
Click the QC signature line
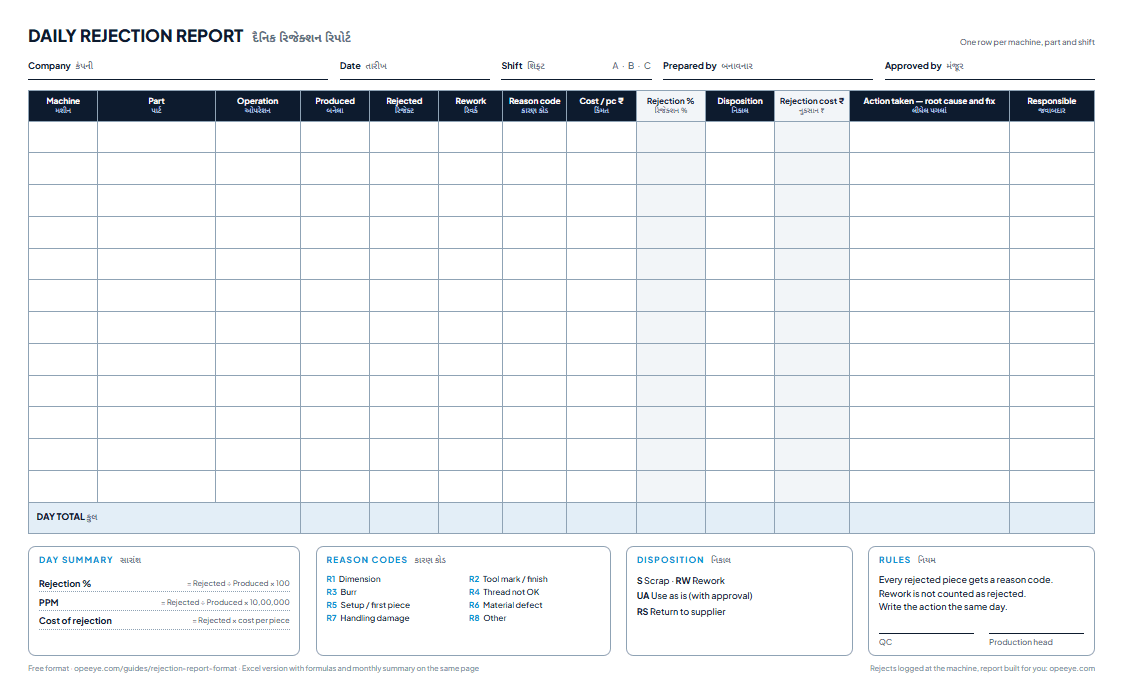tap(926, 633)
